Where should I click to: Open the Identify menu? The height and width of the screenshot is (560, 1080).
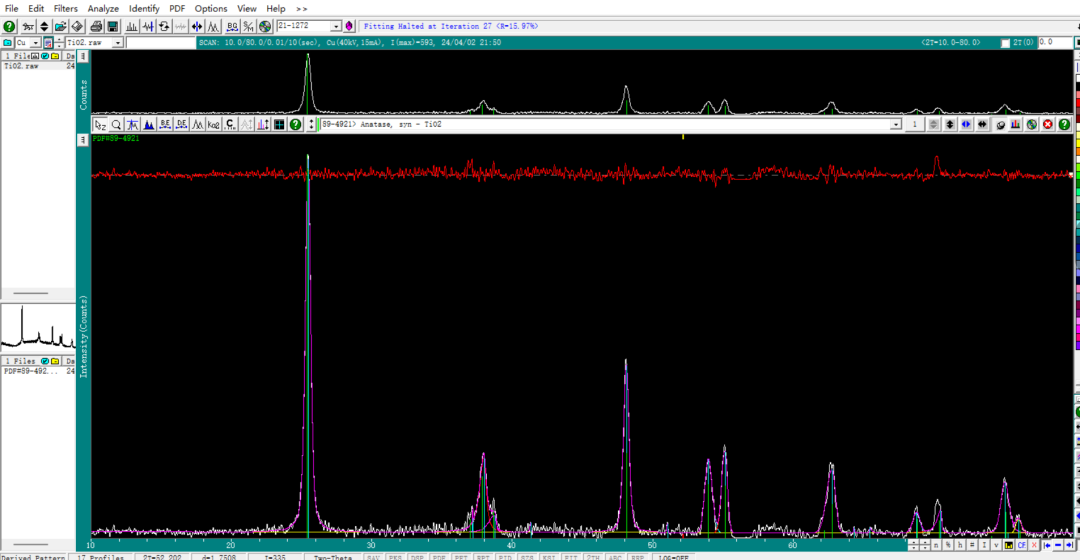[144, 8]
